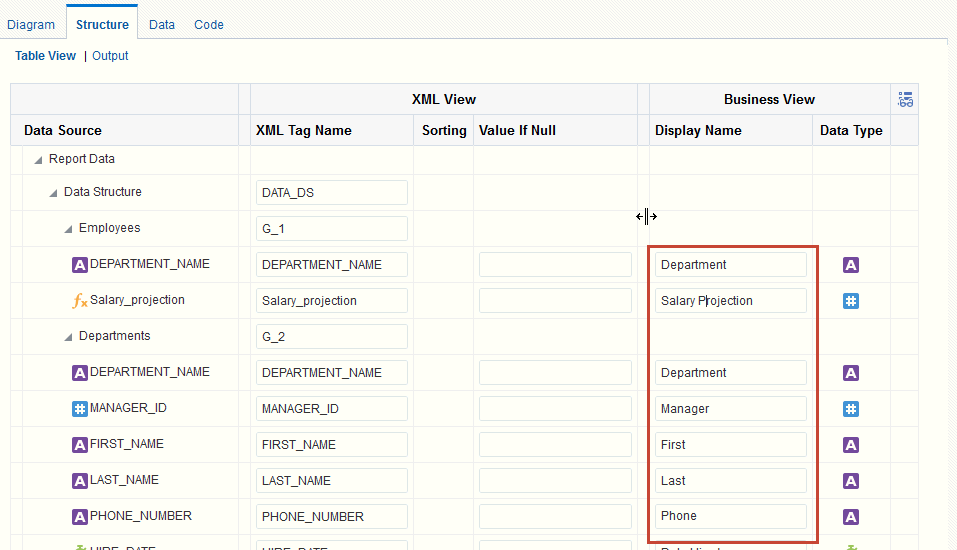Viewport: 957px width, 550px height.
Task: Edit PHONE_NUMBER XML tag name field
Action: (331, 516)
